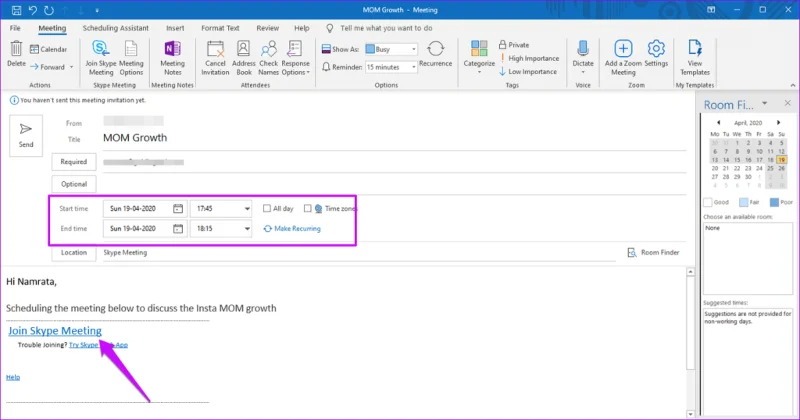Click the Tell me lightbulb search
The image size is (800, 420).
point(330,28)
